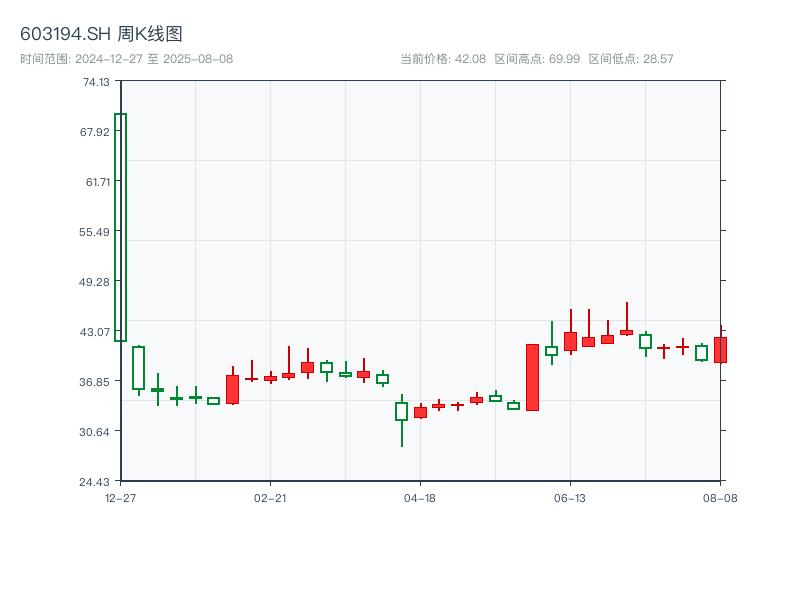Click the 24.43 price at the y-axis bottom
Screen dimensions: 800x600
click(97, 481)
